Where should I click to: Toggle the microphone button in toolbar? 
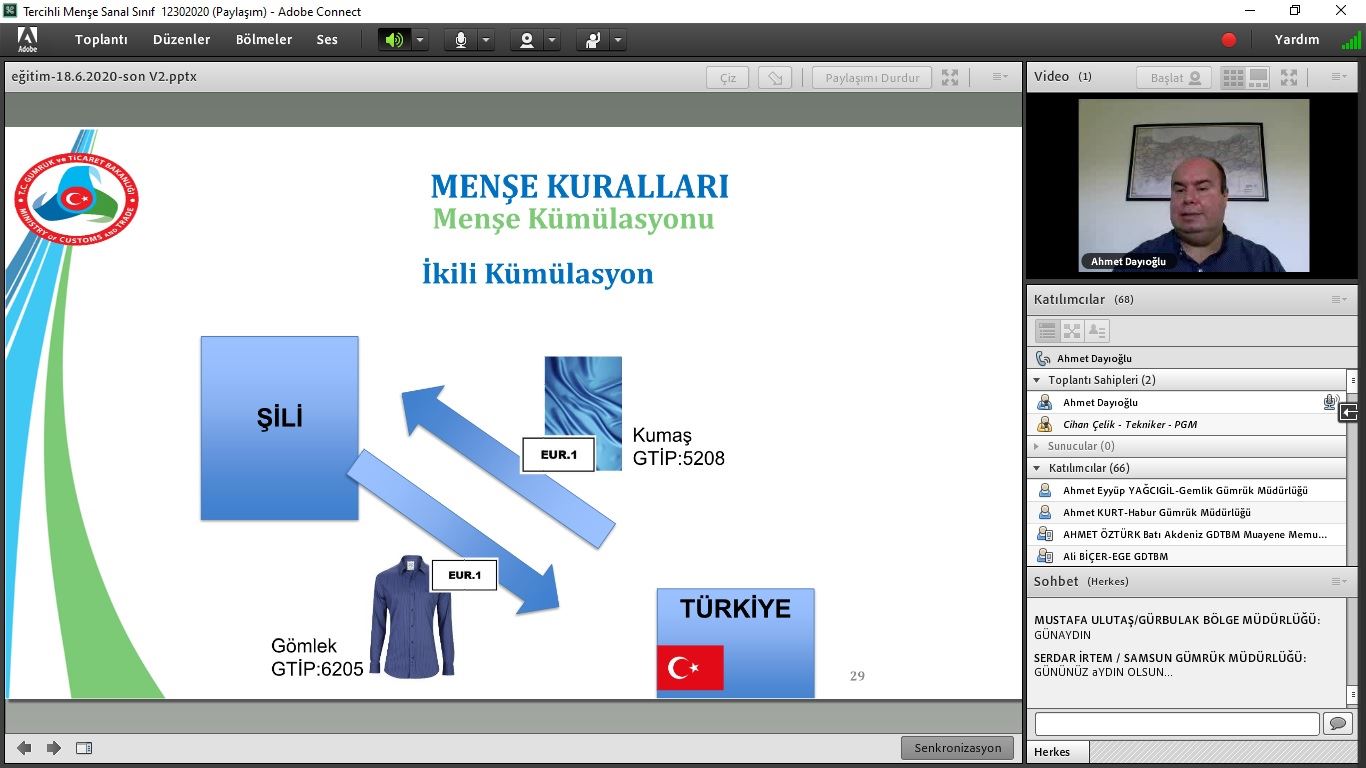[460, 40]
